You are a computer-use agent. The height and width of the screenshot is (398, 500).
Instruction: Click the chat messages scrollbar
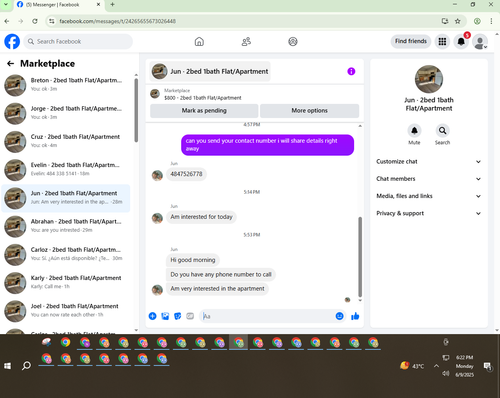tap(360, 257)
